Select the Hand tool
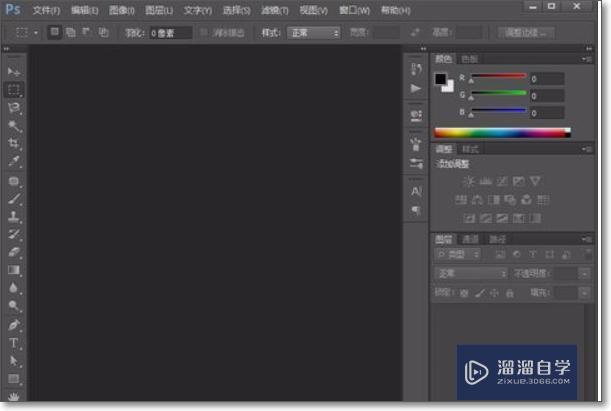The height and width of the screenshot is (411, 611). (14, 396)
